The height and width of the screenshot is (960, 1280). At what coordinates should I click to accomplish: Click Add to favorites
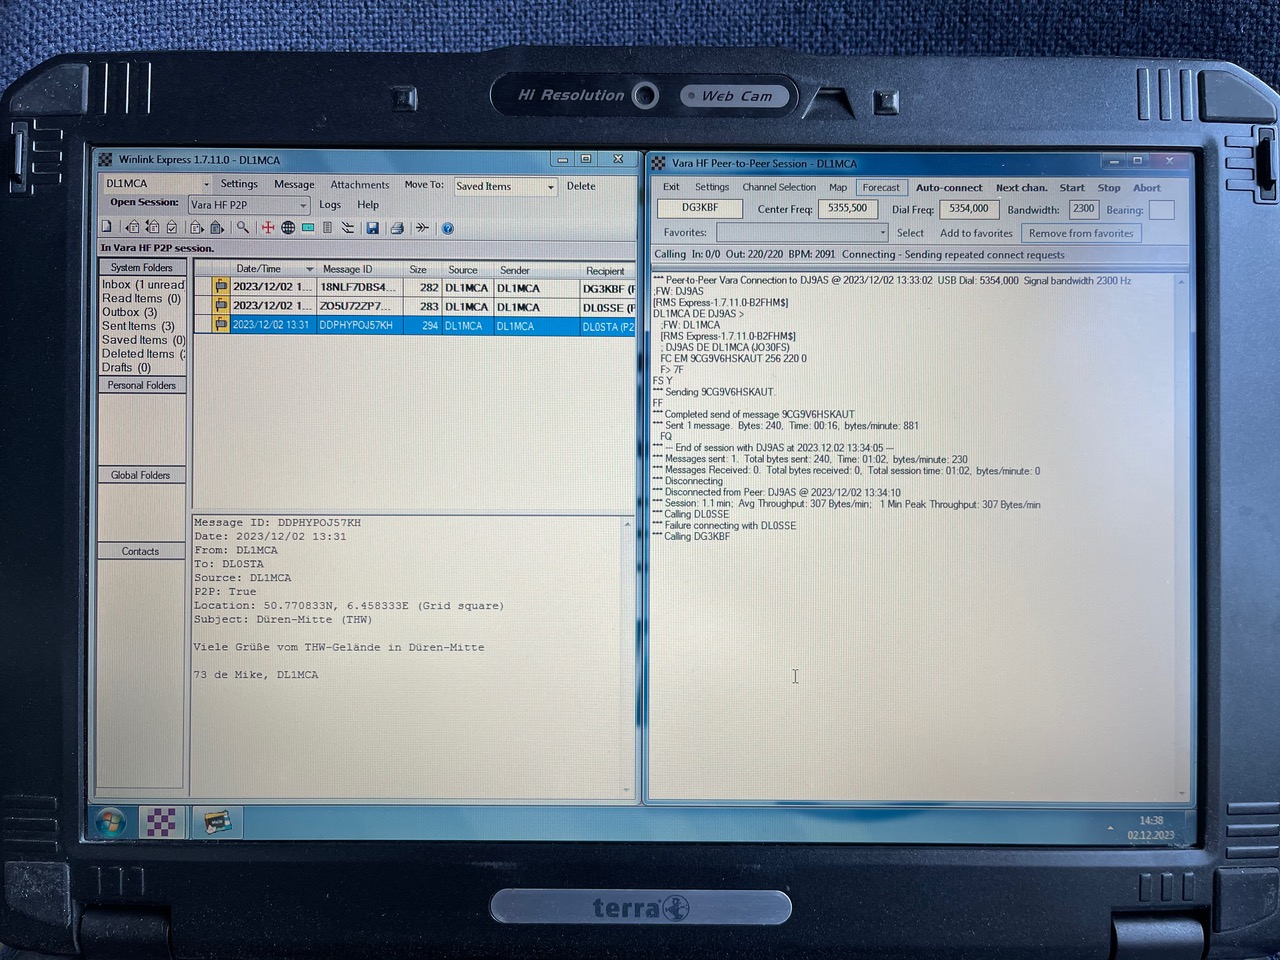click(976, 233)
